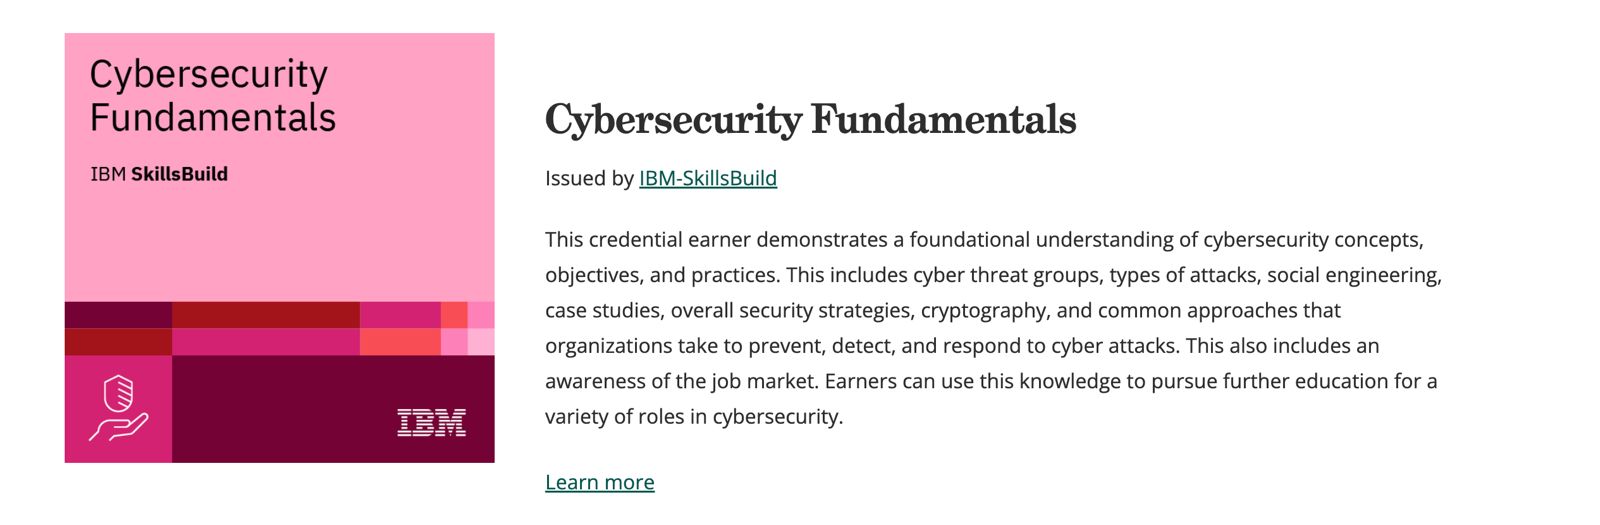Click the shield-in-hand security icon
This screenshot has height=525, width=1600.
(118, 408)
